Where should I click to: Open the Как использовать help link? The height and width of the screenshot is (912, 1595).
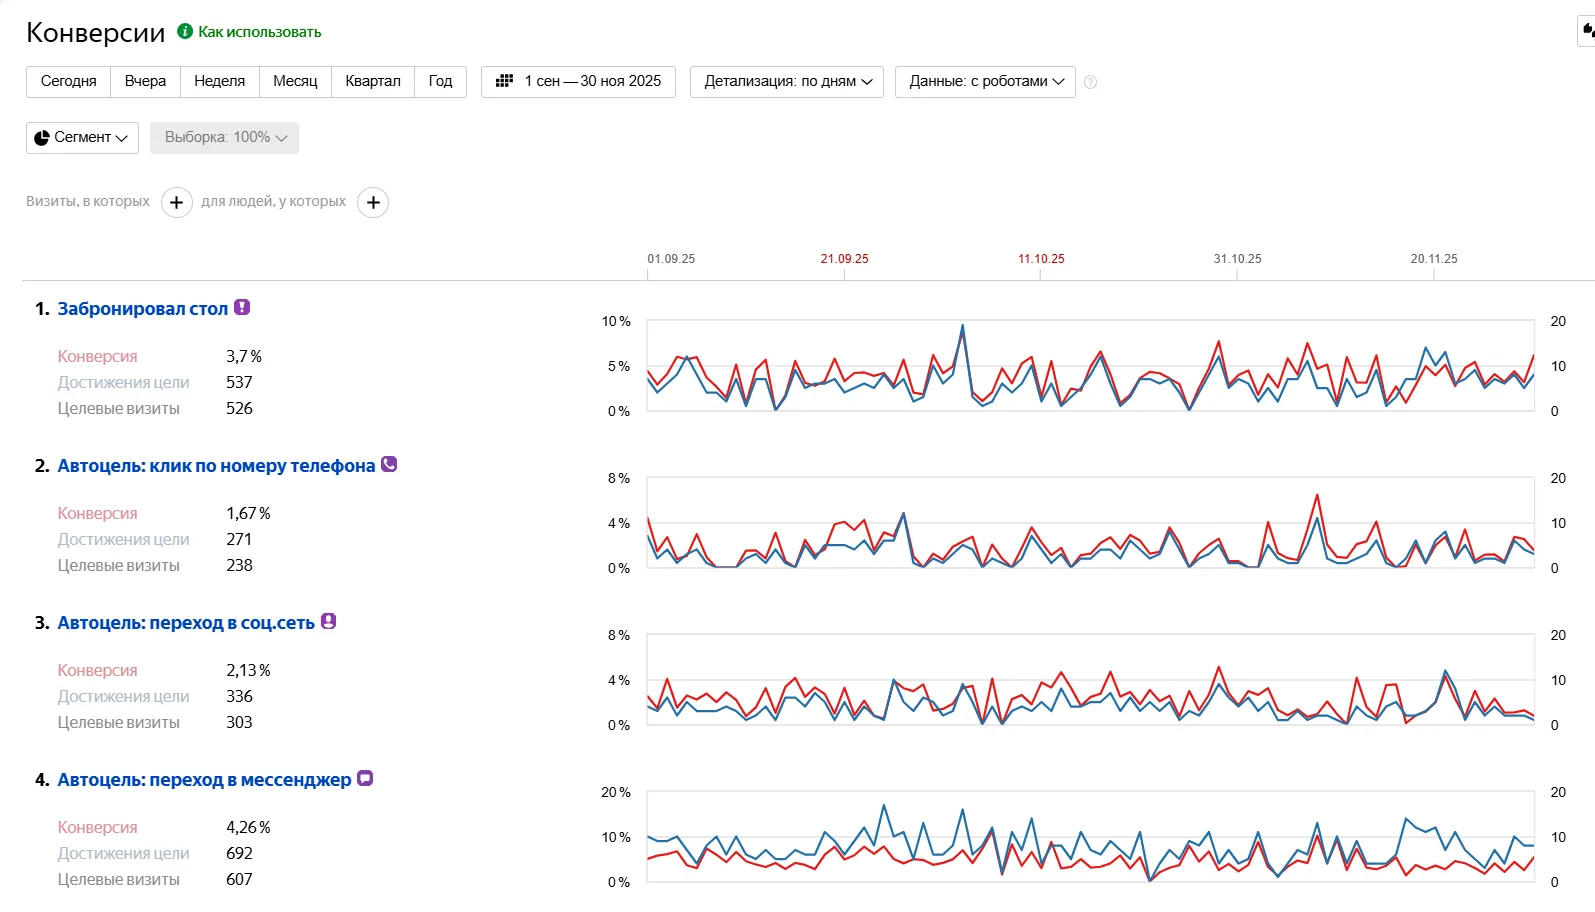pos(259,32)
